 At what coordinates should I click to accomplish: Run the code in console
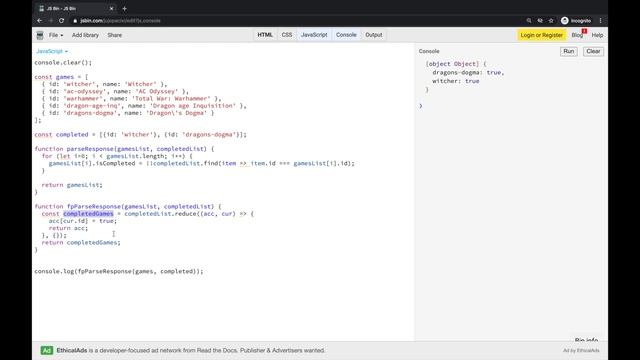click(569, 51)
